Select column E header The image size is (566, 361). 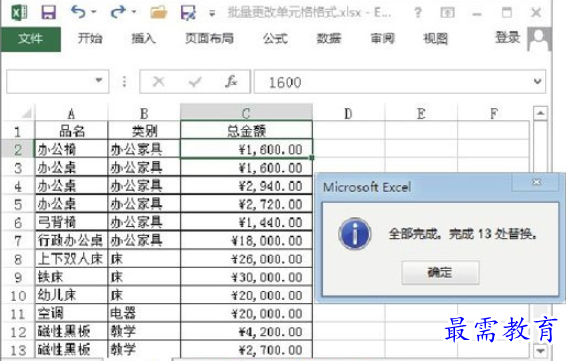pyautogui.click(x=421, y=114)
